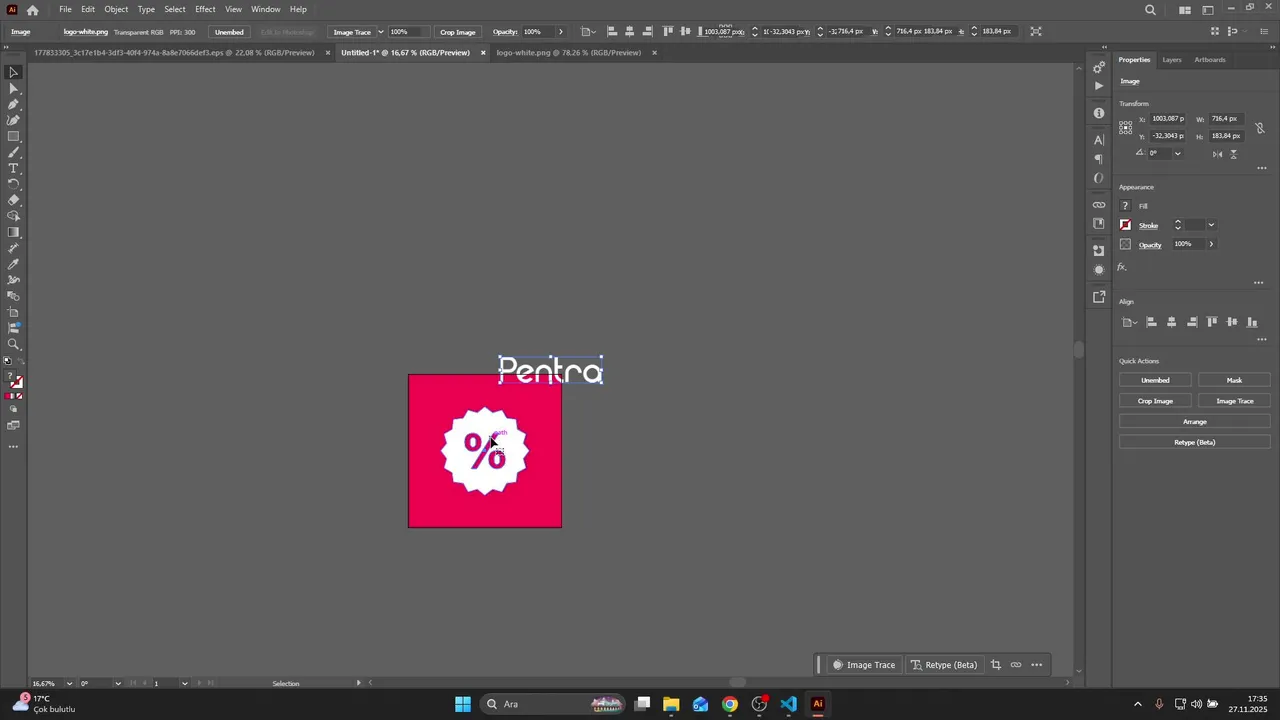Image resolution: width=1280 pixels, height=720 pixels.
Task: Show more Align options
Action: pos(1262,340)
